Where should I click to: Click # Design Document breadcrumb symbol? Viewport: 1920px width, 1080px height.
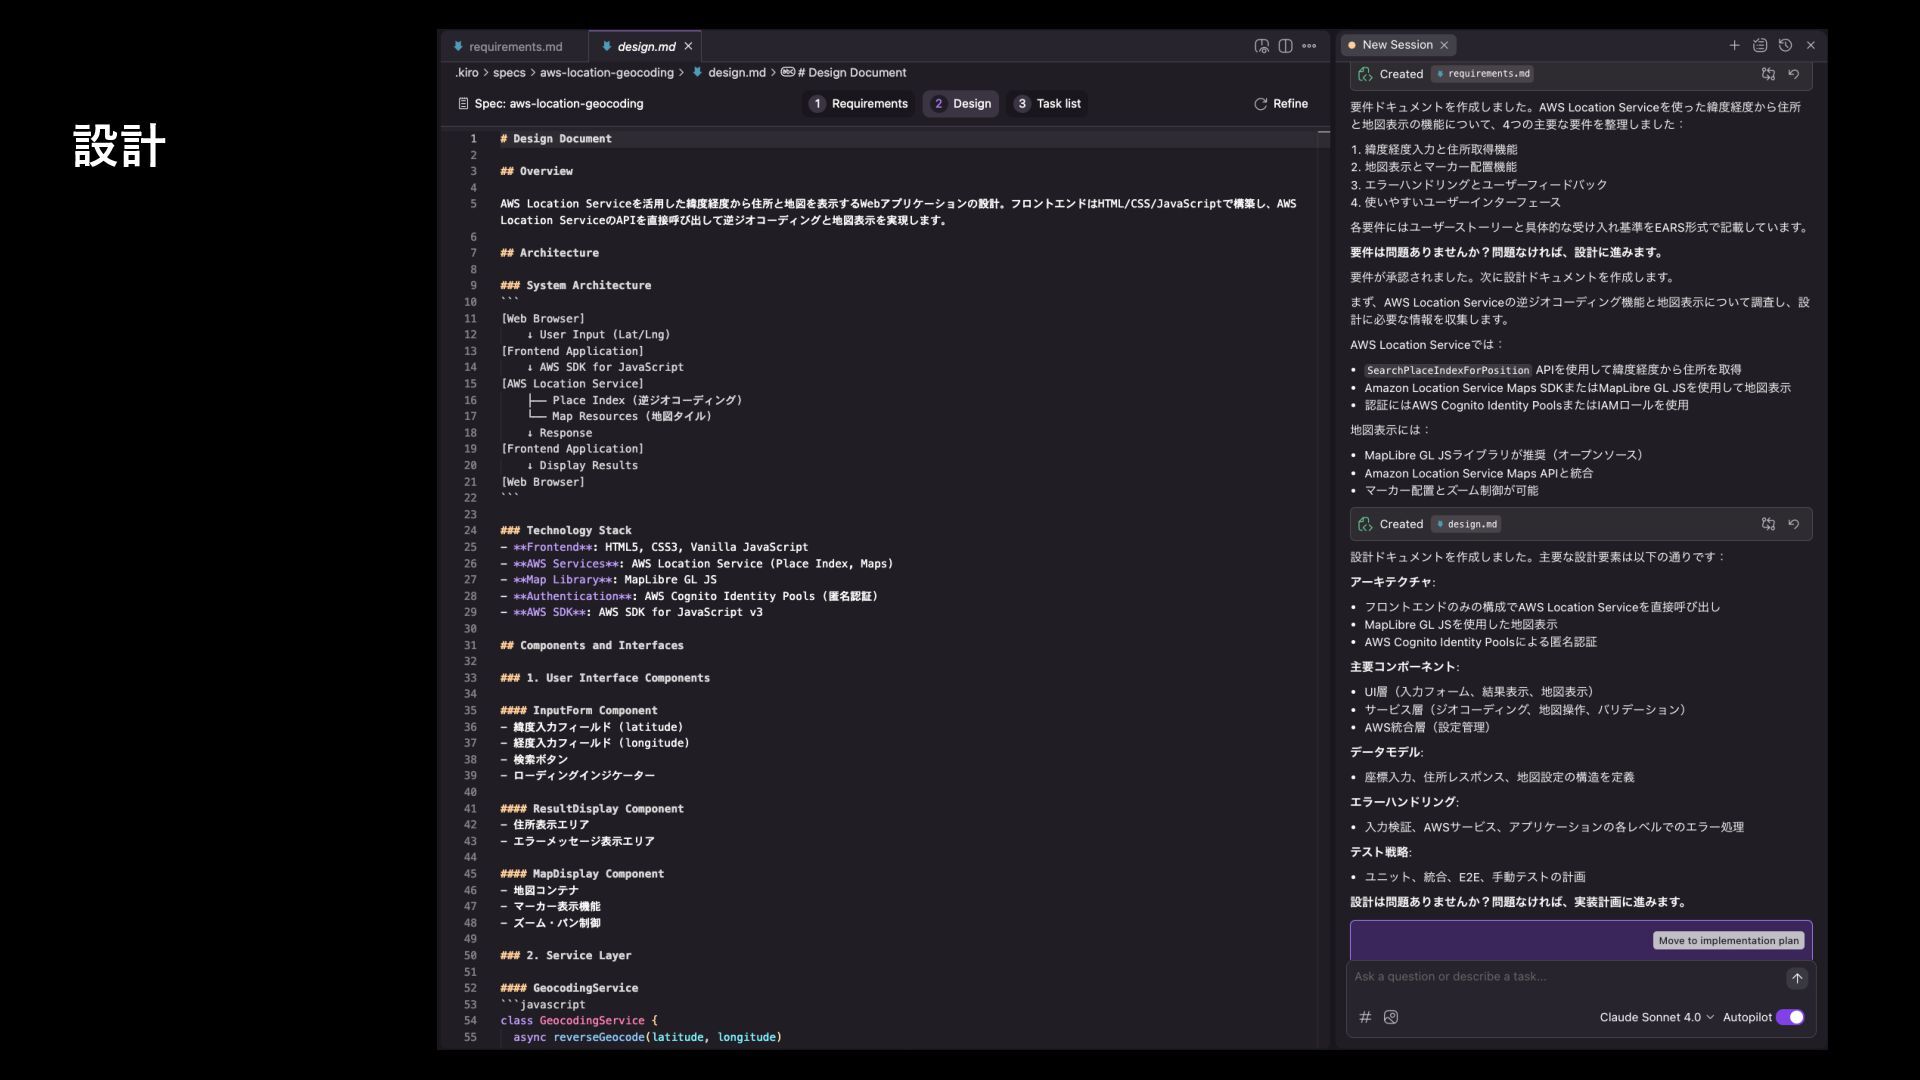click(844, 73)
